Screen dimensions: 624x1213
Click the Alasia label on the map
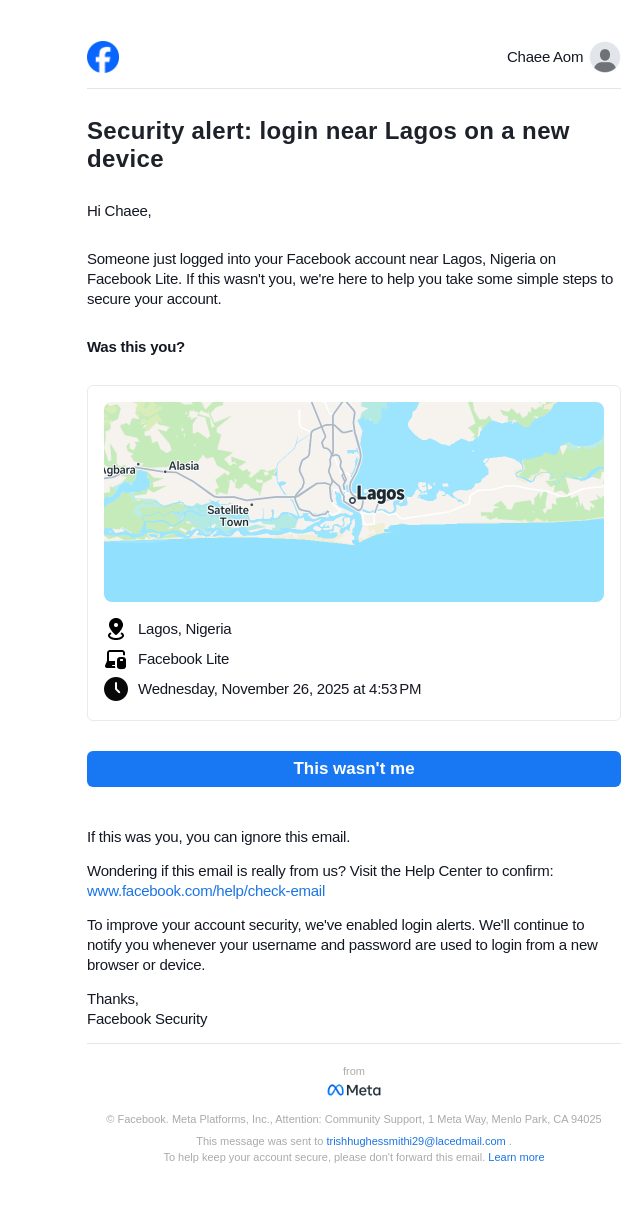[184, 466]
